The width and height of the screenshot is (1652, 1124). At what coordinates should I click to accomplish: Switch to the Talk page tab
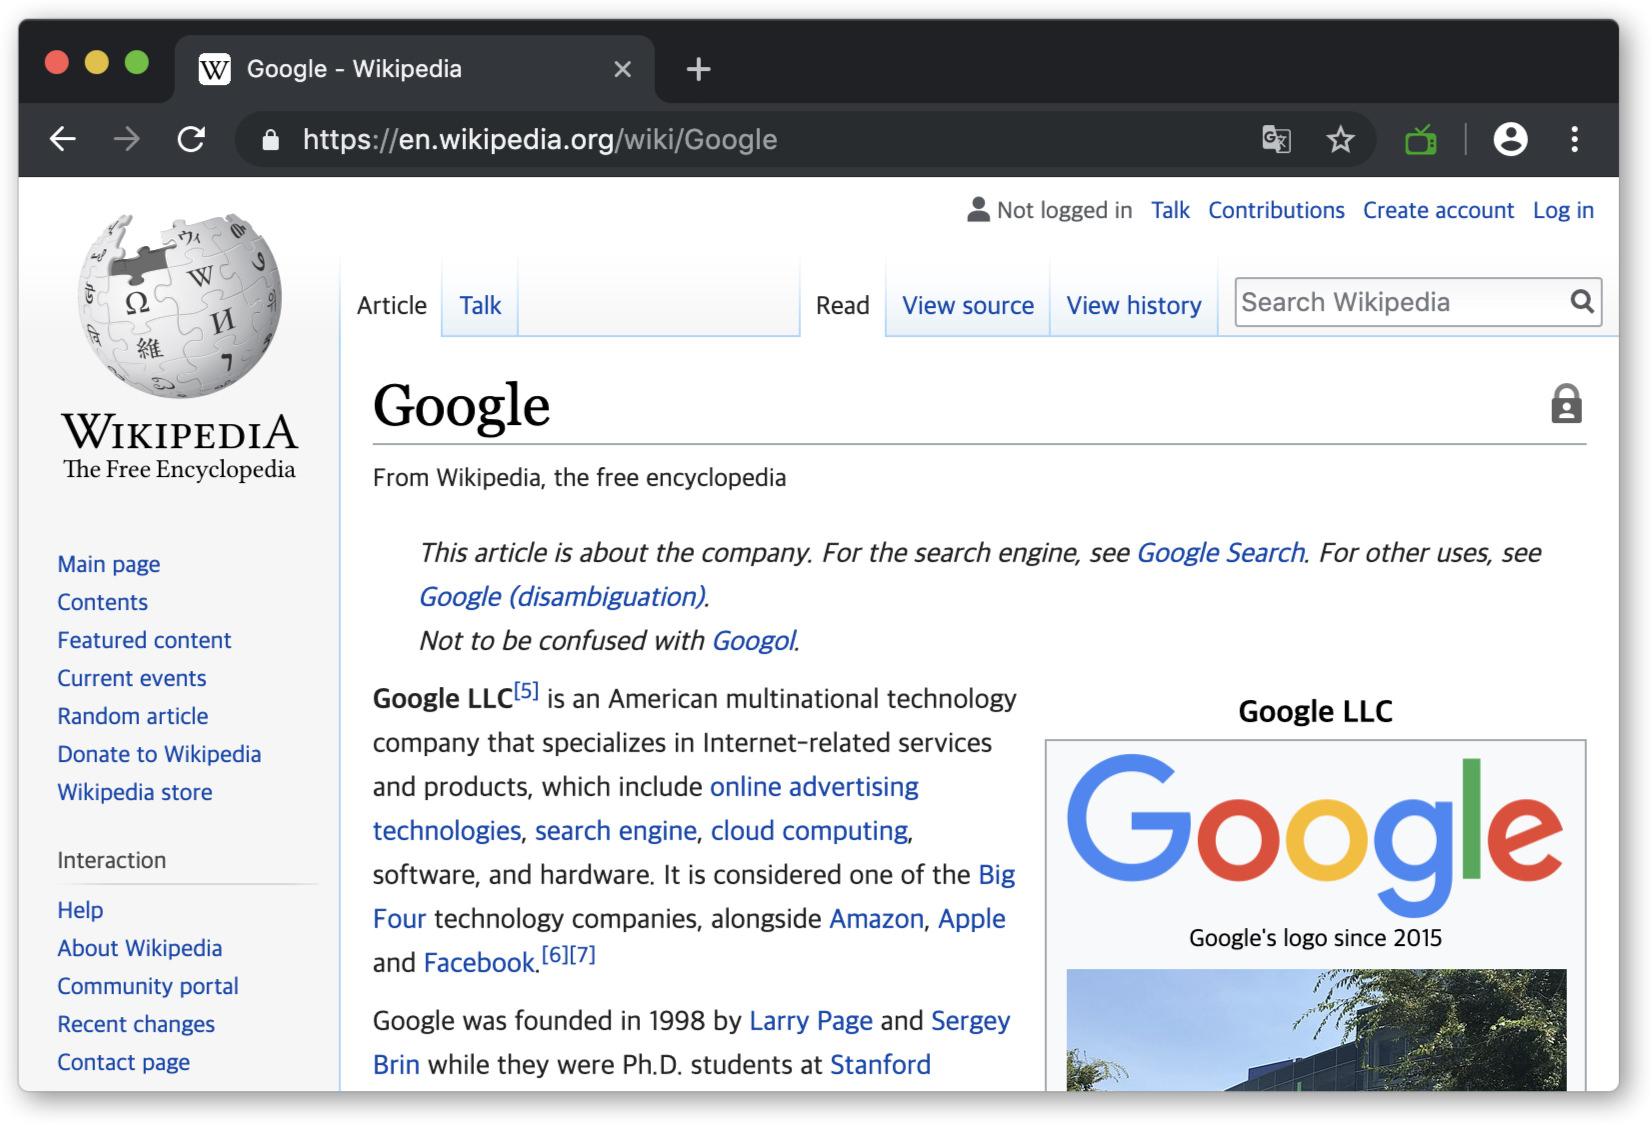point(480,305)
